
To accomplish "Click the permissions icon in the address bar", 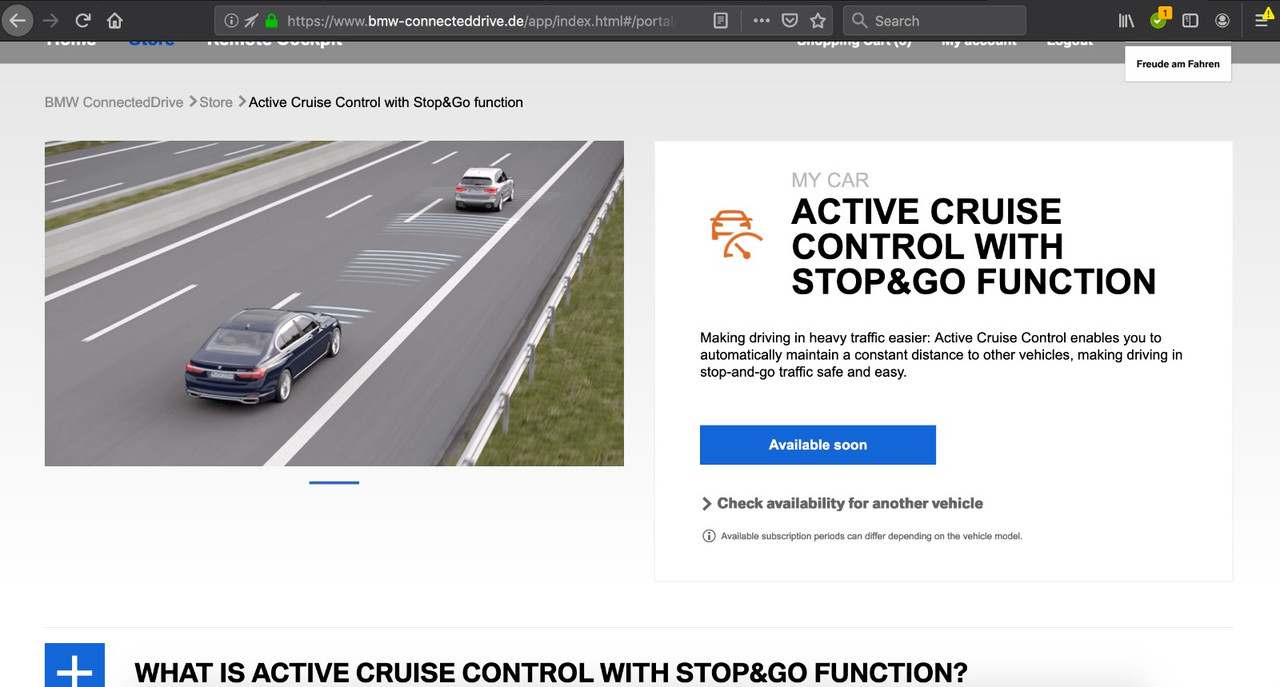I will (x=251, y=20).
